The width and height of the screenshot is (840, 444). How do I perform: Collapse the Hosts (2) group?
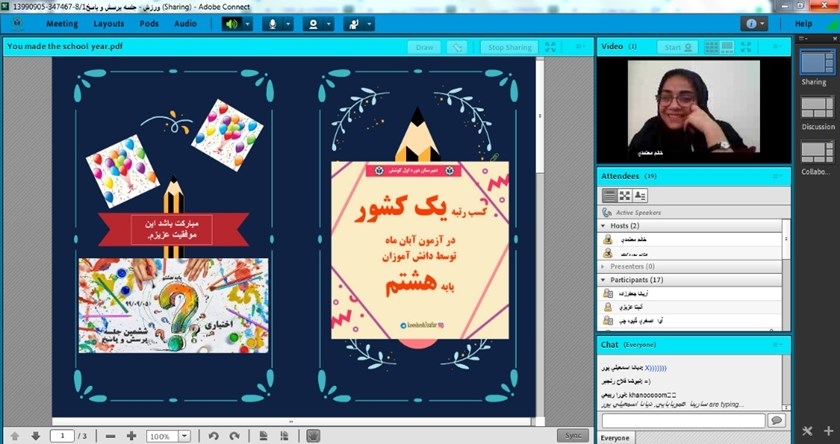point(602,227)
